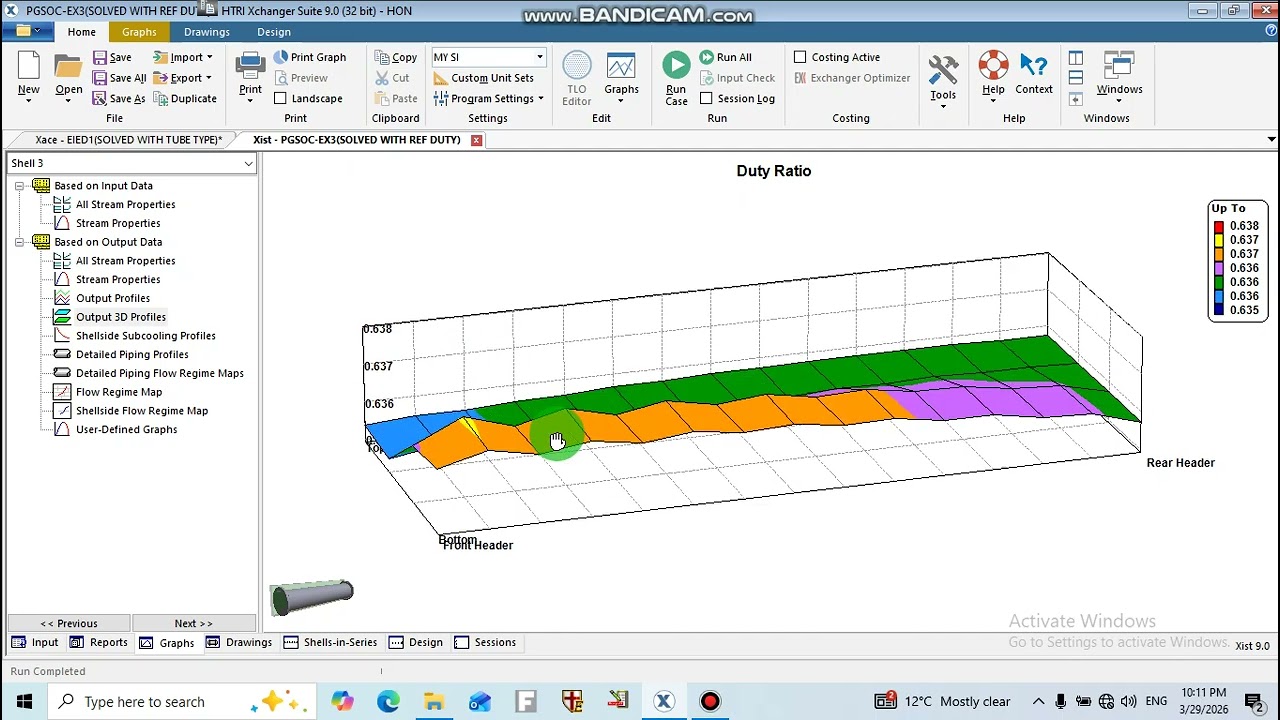Viewport: 1280px width, 720px height.
Task: Switch to the Home ribbon tab
Action: [82, 32]
